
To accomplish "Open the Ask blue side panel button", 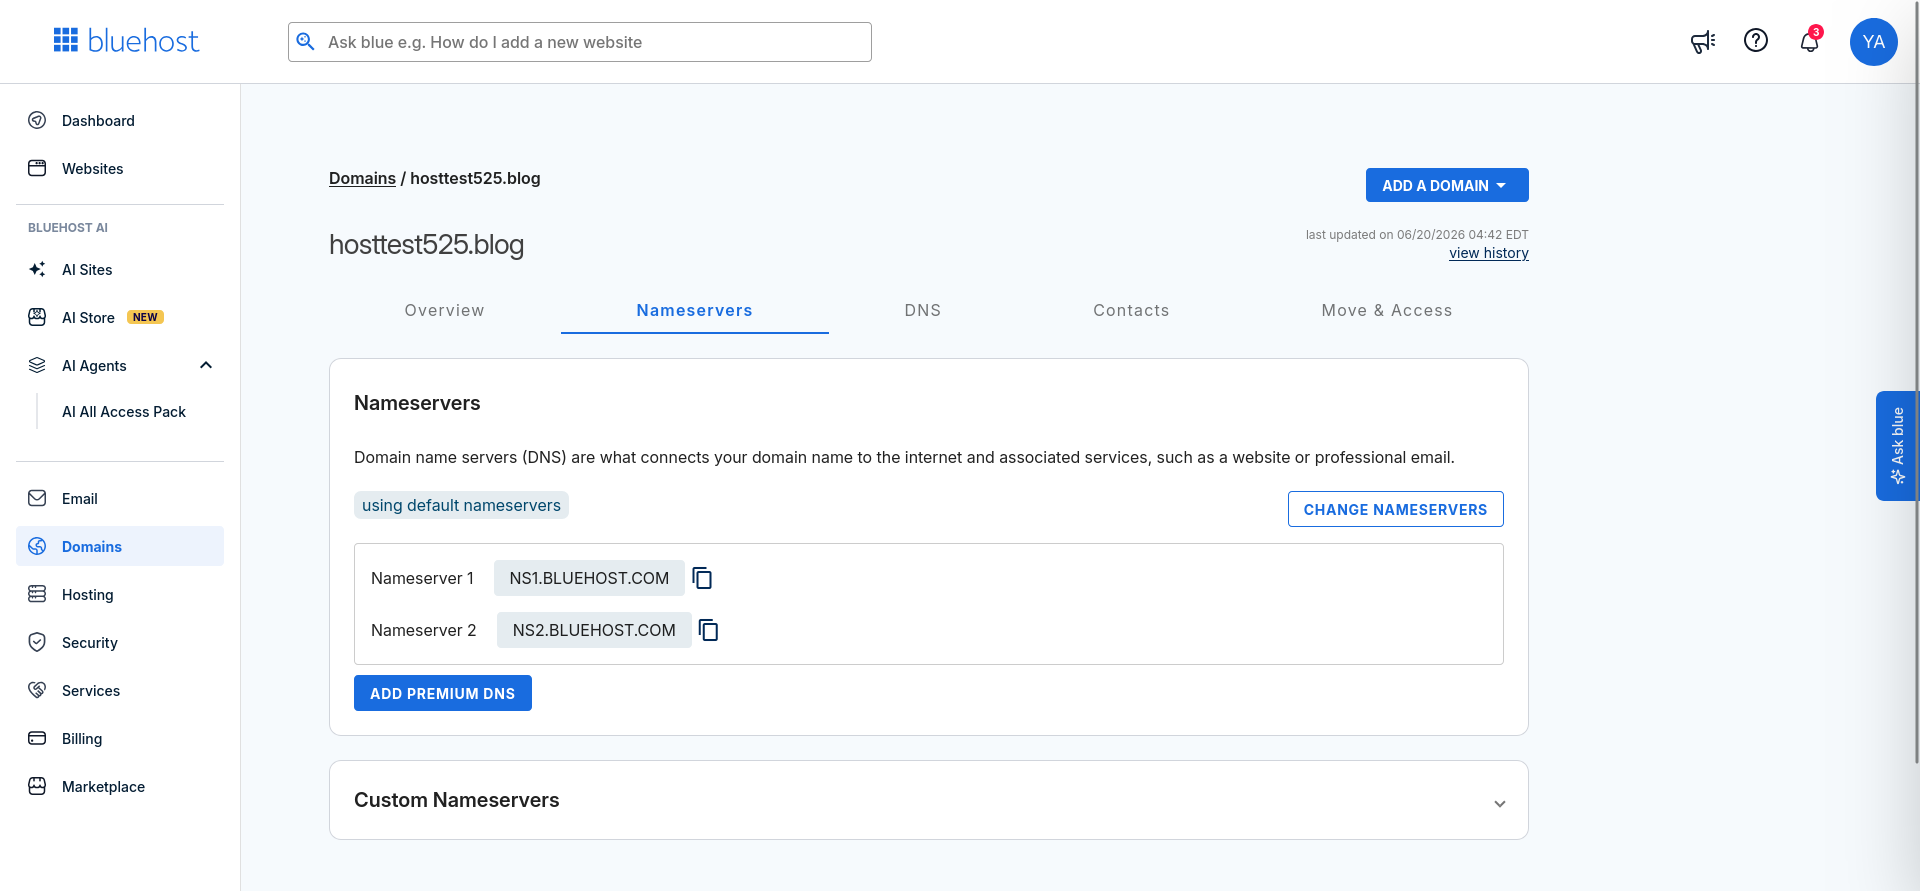I will click(1896, 445).
